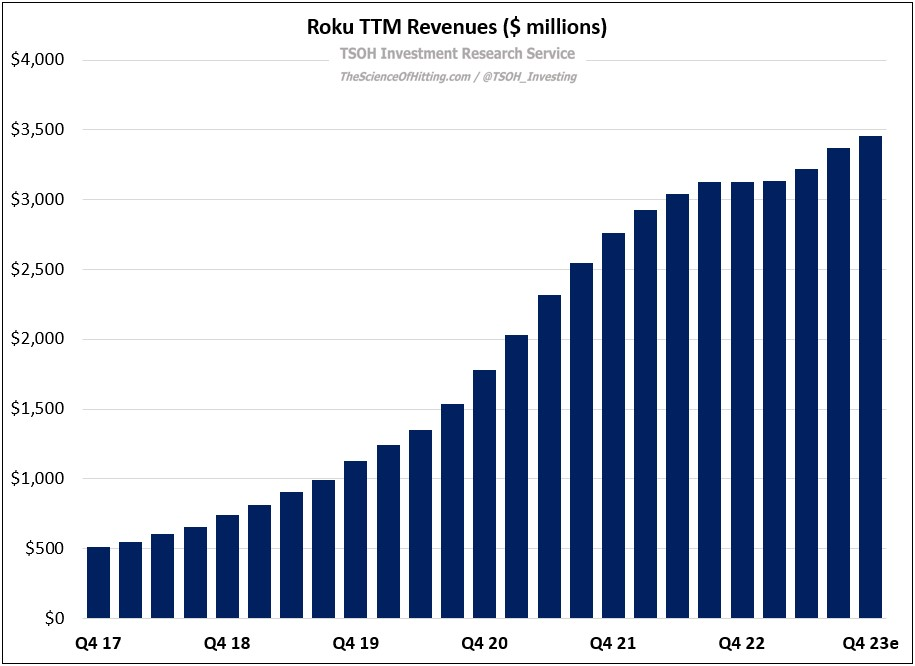915x666 pixels.
Task: Click the $2,000 y-axis label
Action: click(37, 339)
